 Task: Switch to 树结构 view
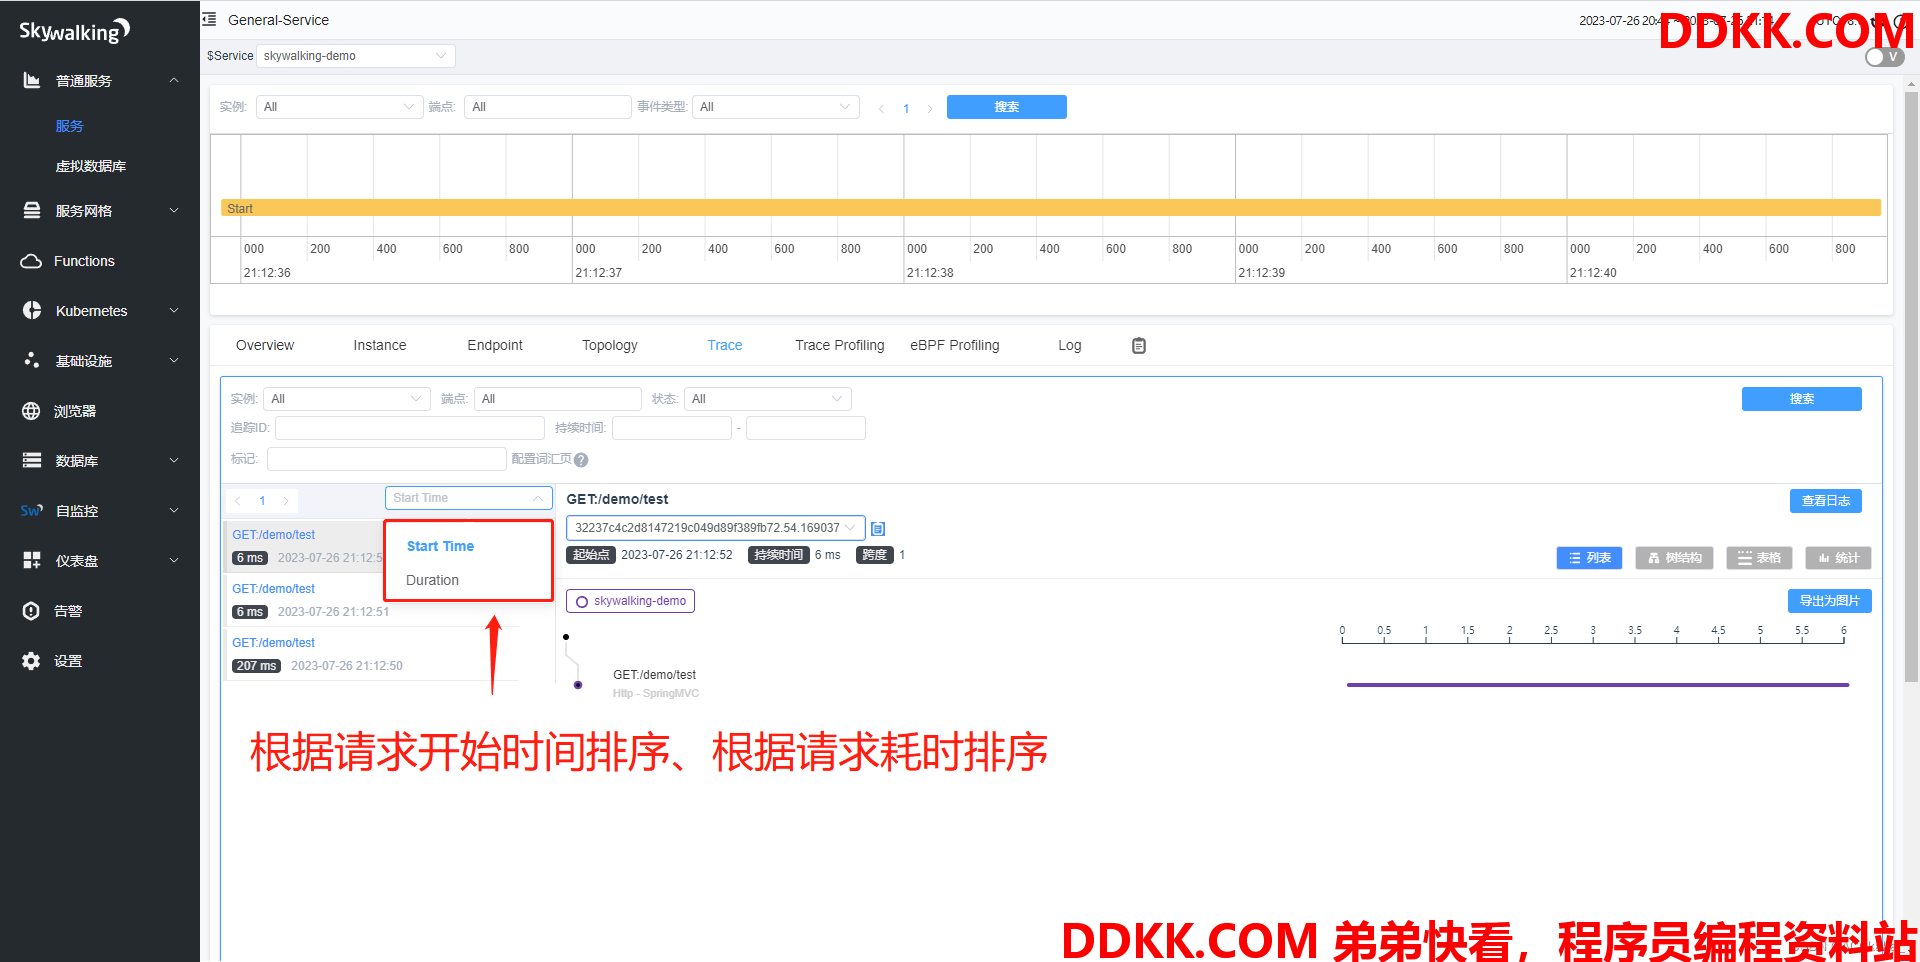[x=1675, y=558]
